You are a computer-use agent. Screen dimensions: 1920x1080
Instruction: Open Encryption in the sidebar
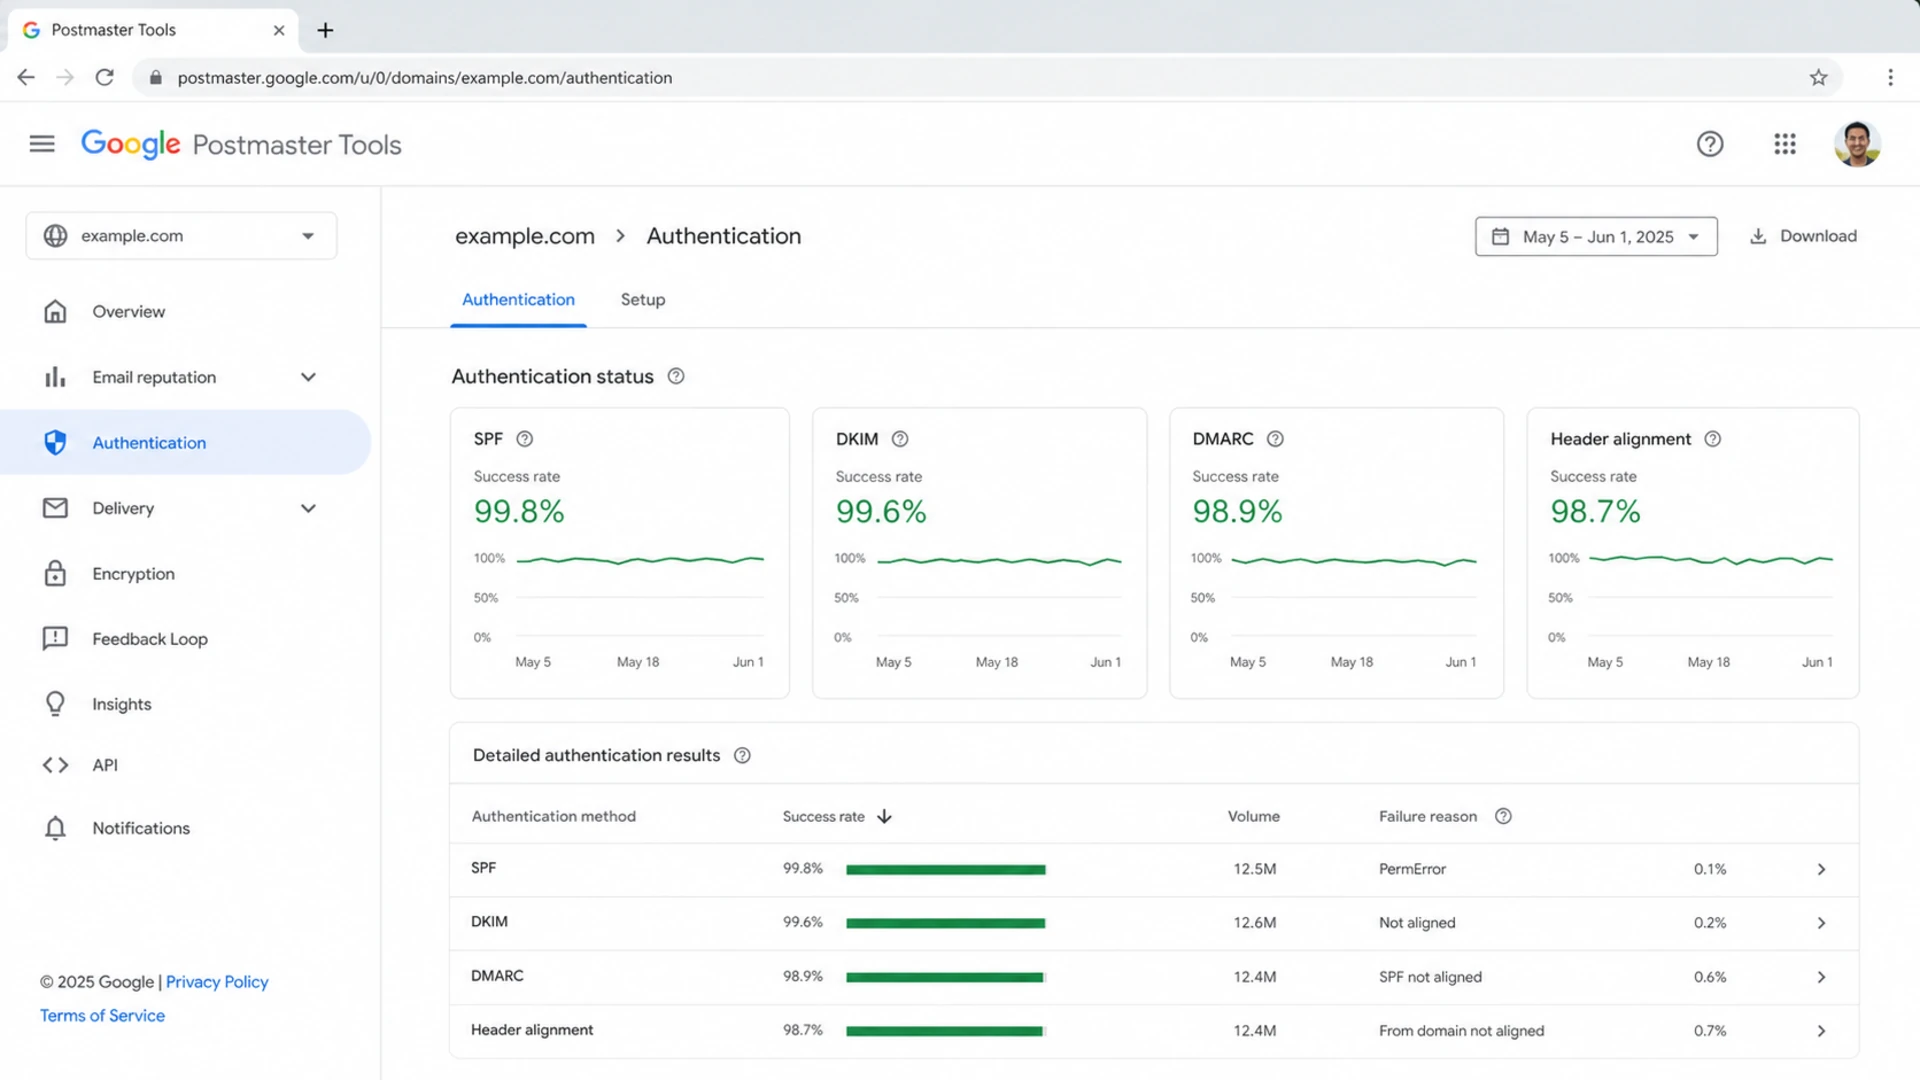[133, 574]
